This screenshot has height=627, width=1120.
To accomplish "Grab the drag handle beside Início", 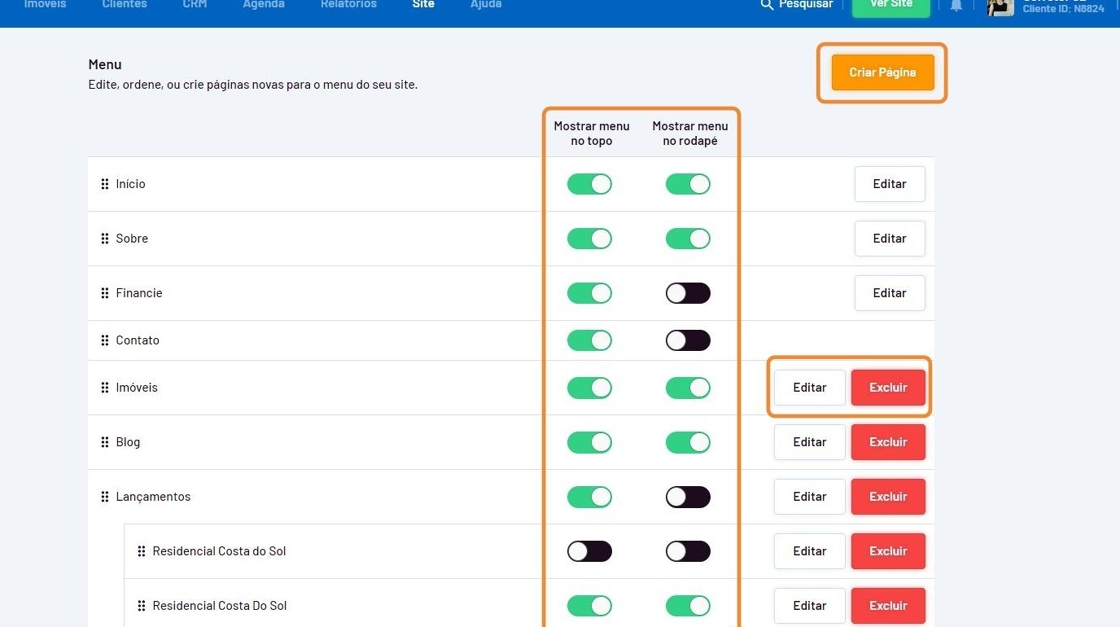I will [105, 184].
